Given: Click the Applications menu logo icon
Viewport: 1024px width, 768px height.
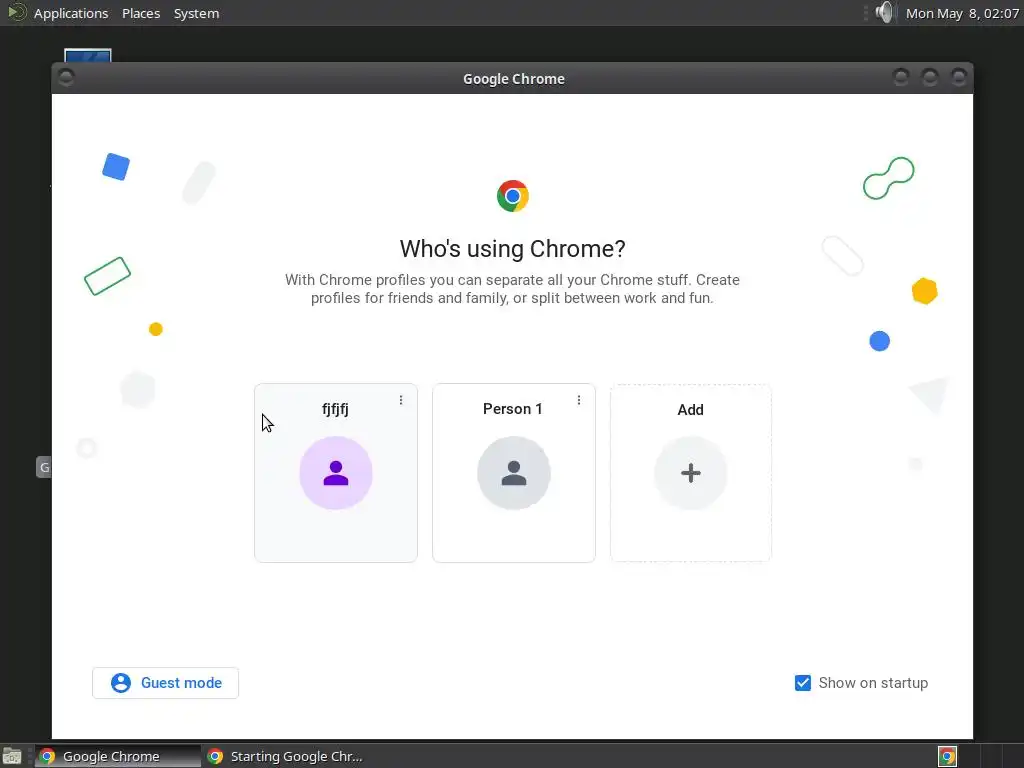Looking at the screenshot, I should click(x=16, y=12).
